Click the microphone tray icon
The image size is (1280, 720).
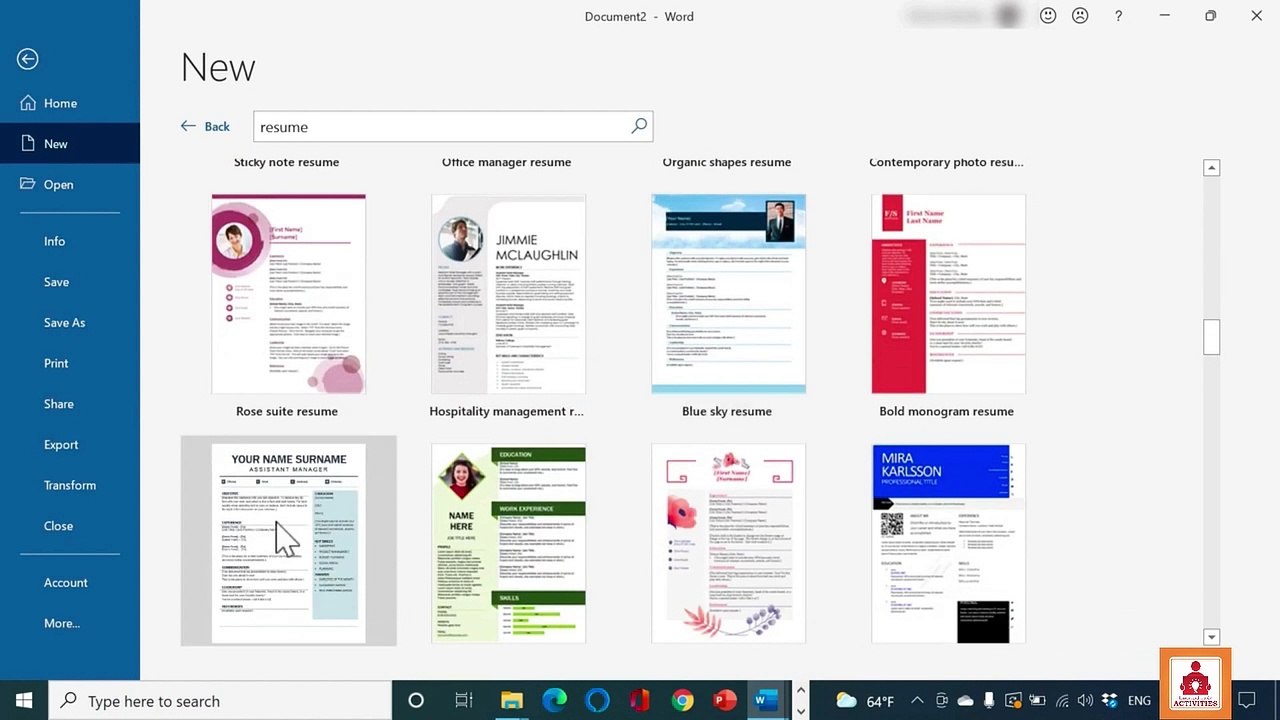point(989,701)
